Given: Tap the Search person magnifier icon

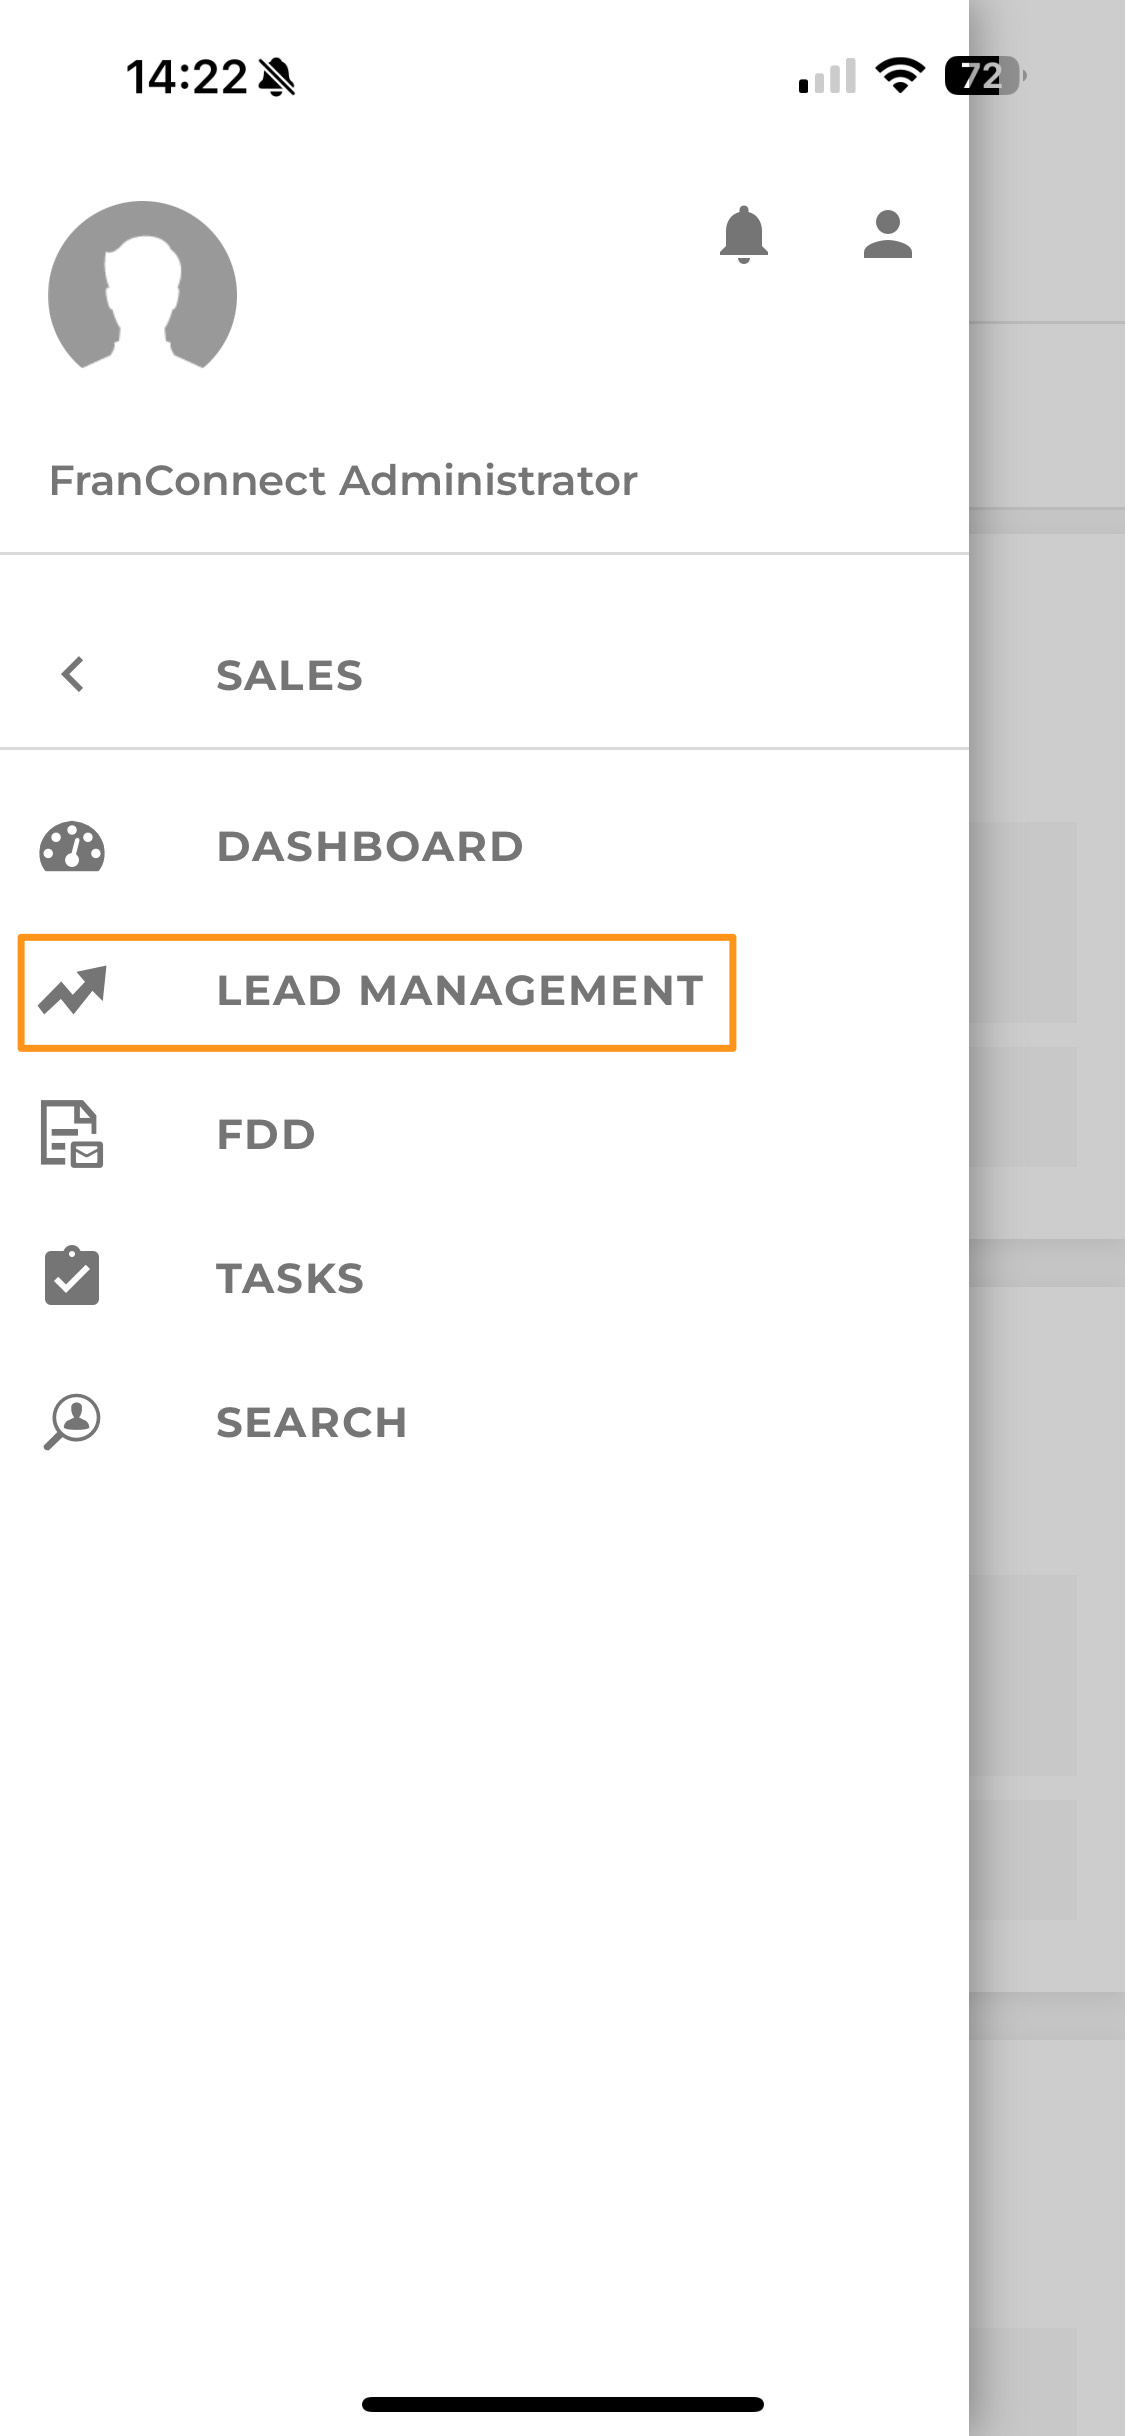Looking at the screenshot, I should [x=72, y=1421].
